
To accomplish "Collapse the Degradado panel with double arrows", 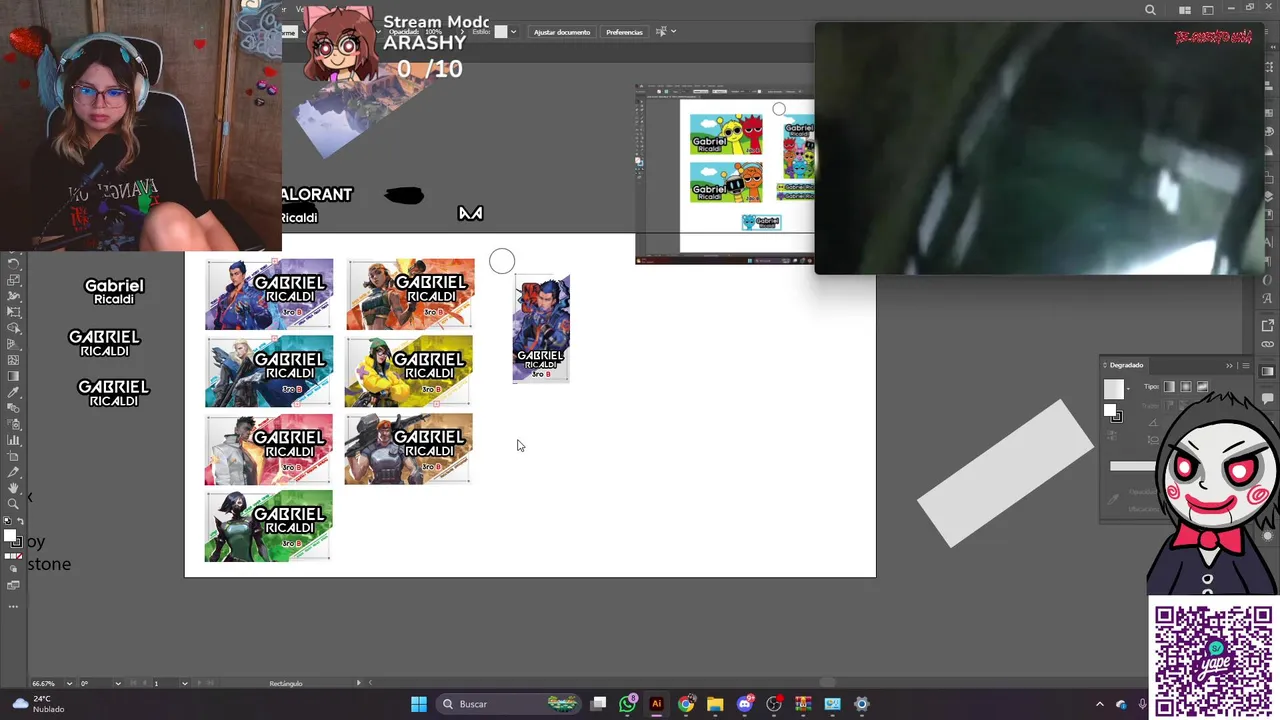I will click(x=1229, y=366).
